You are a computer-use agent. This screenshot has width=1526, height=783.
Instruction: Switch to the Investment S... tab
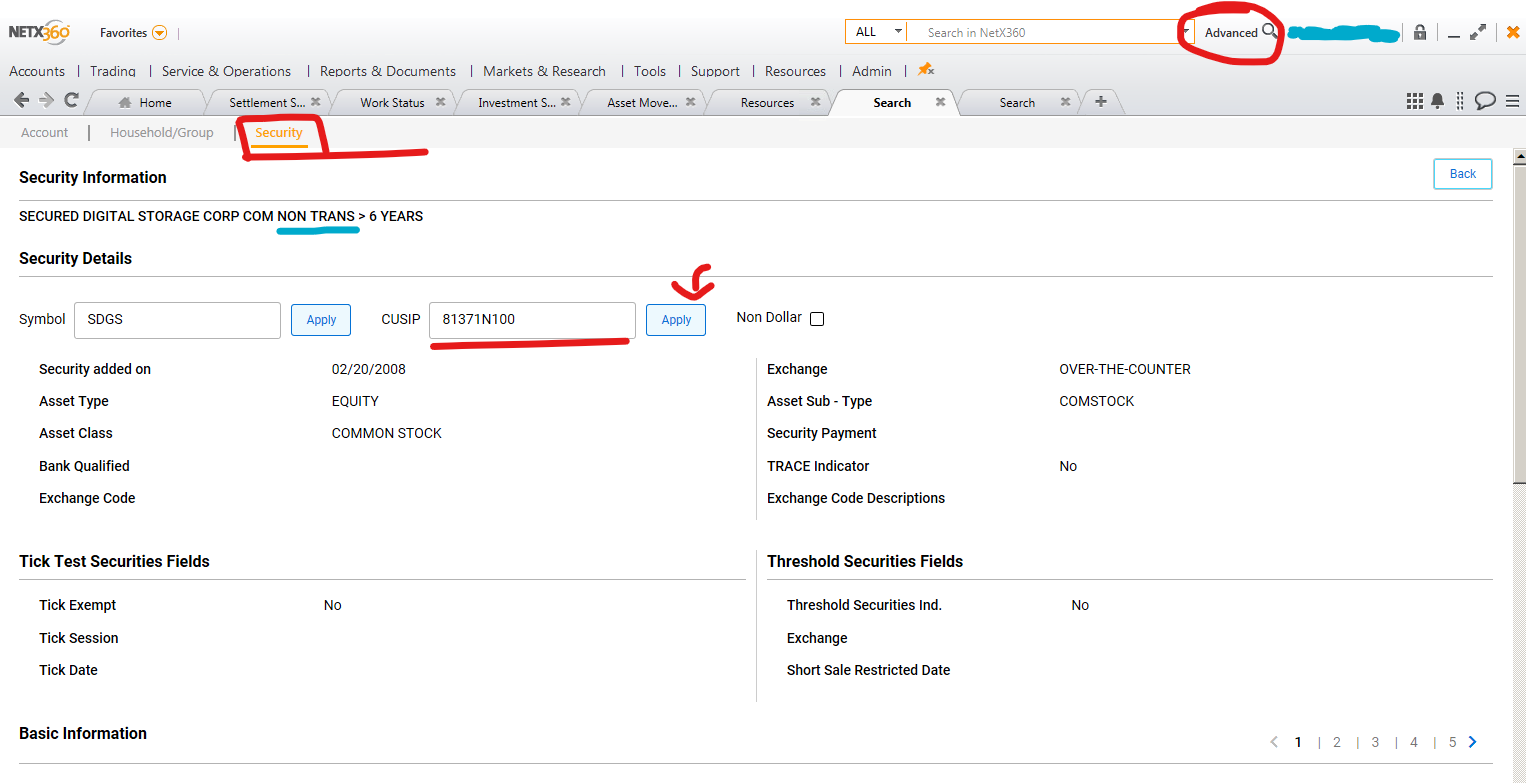coord(516,102)
